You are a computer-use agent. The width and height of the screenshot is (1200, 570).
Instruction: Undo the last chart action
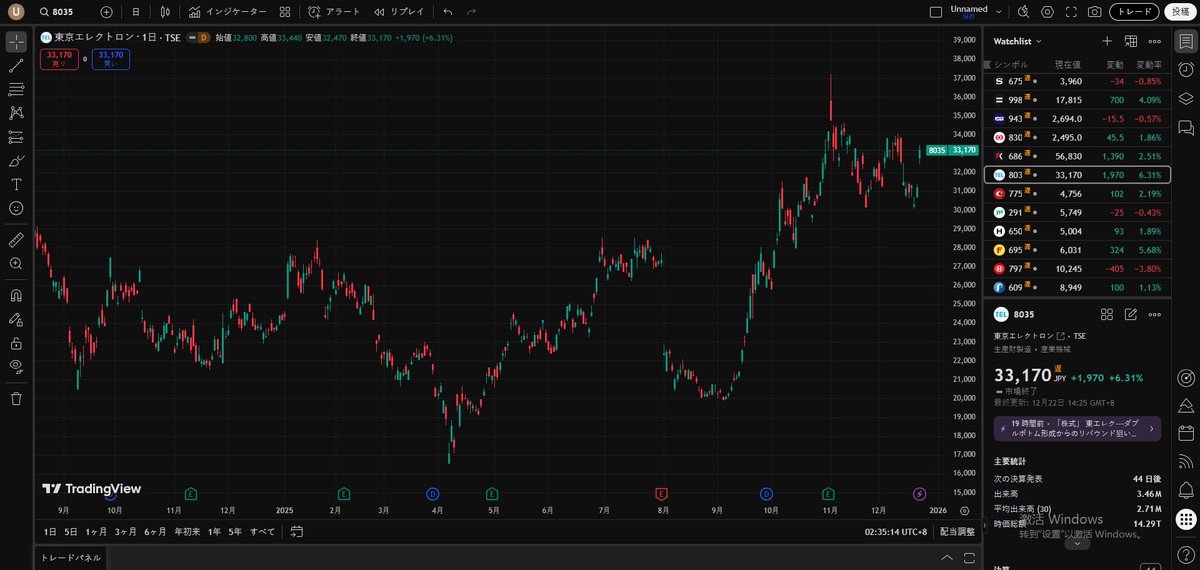[447, 12]
